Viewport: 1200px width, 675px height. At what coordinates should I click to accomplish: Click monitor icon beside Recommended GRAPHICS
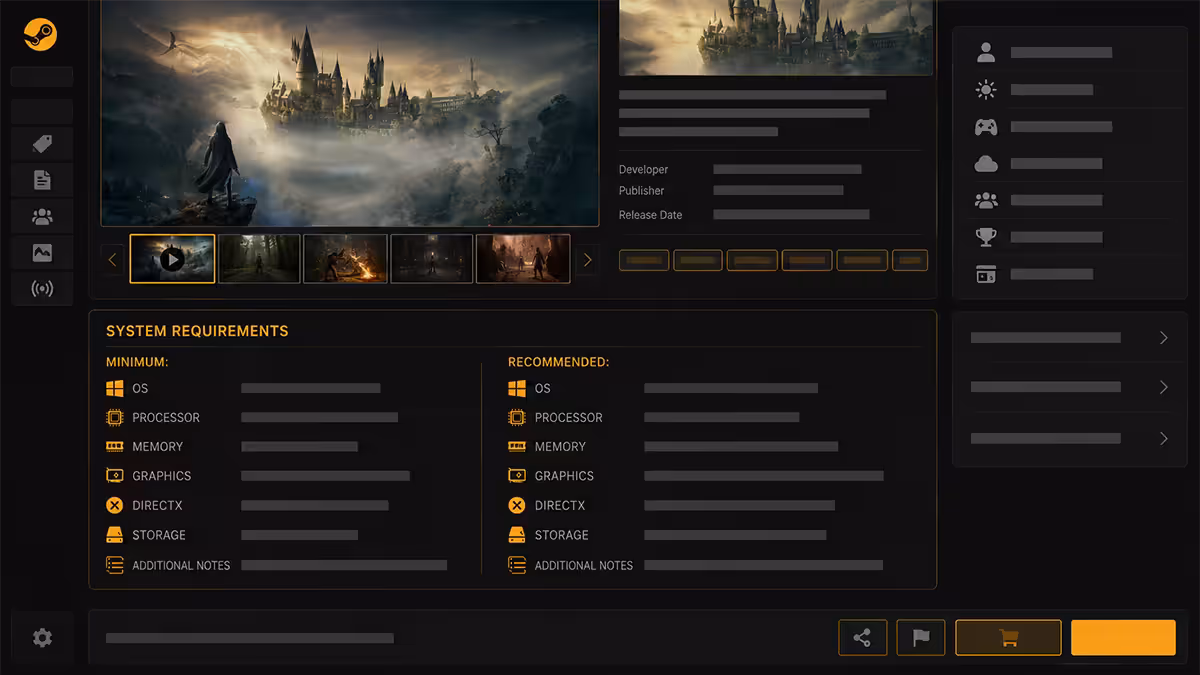[517, 476]
